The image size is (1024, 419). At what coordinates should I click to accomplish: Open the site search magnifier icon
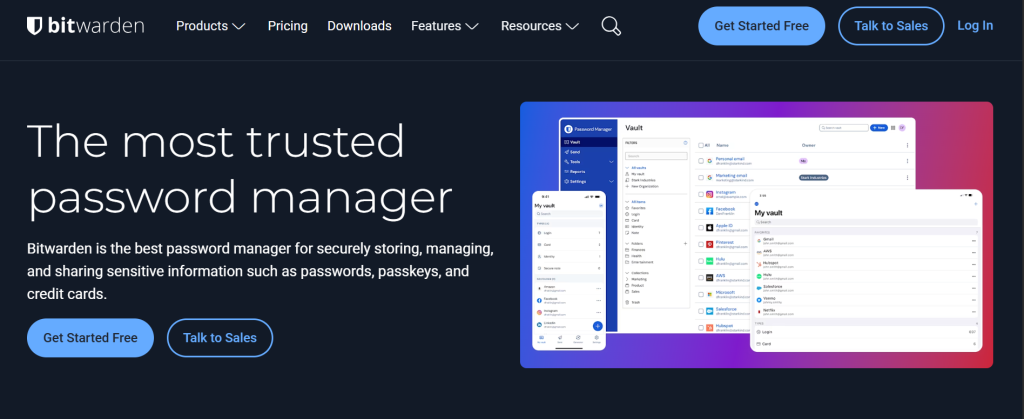coord(611,26)
